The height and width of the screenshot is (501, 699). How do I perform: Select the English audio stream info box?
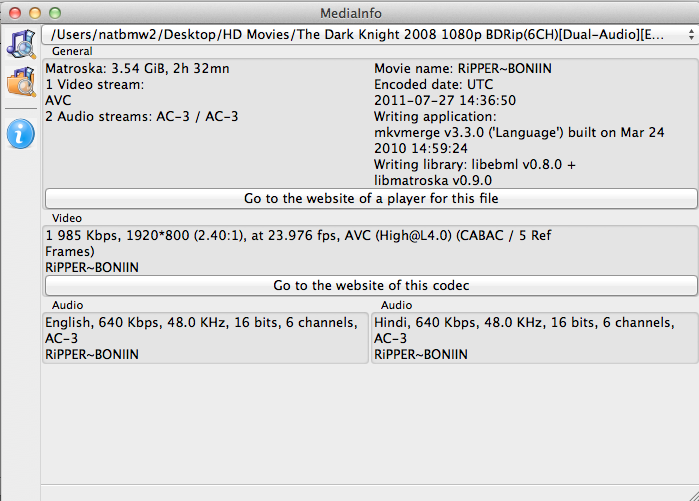click(x=206, y=338)
